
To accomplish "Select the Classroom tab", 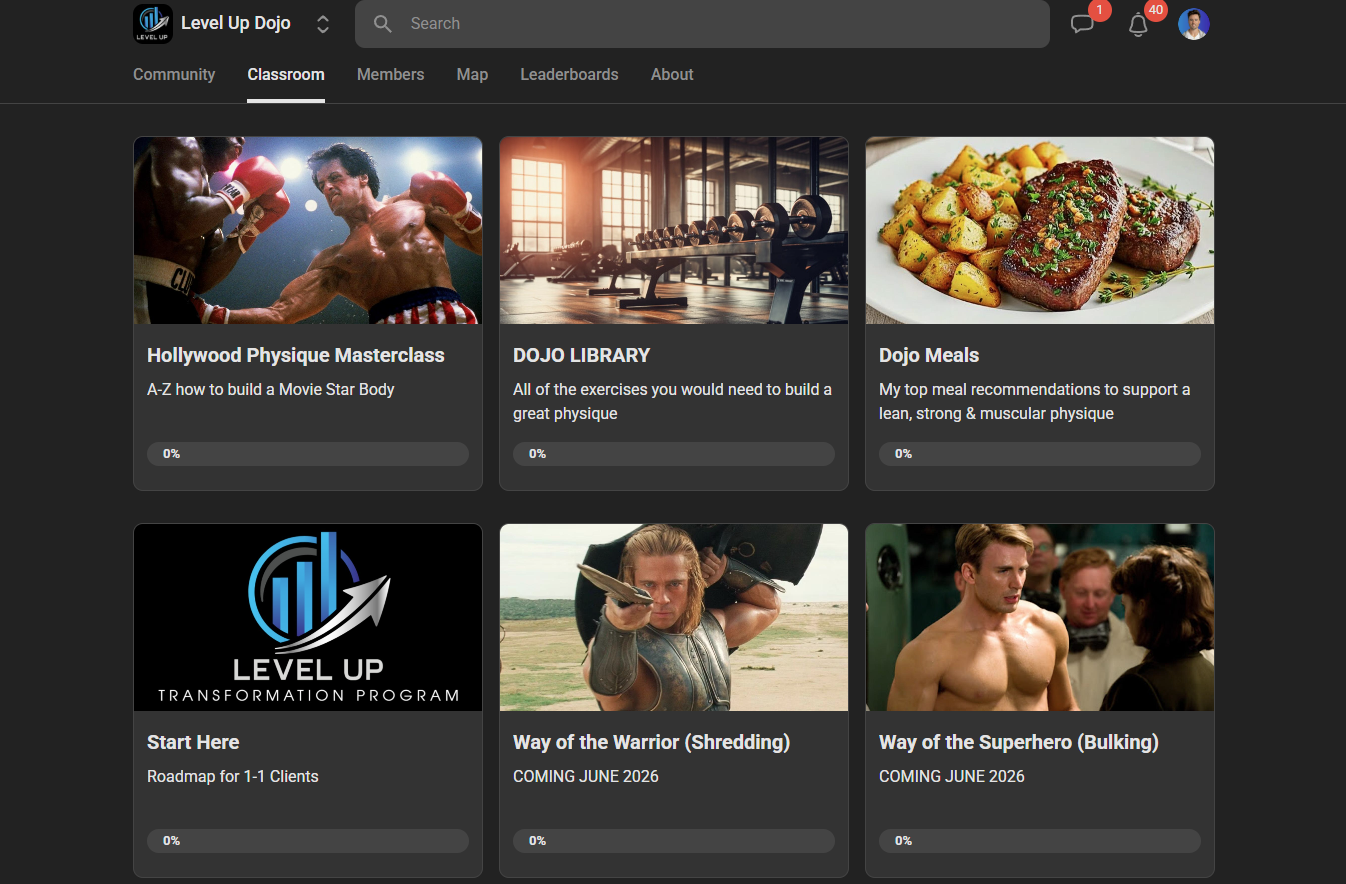I will tap(286, 74).
